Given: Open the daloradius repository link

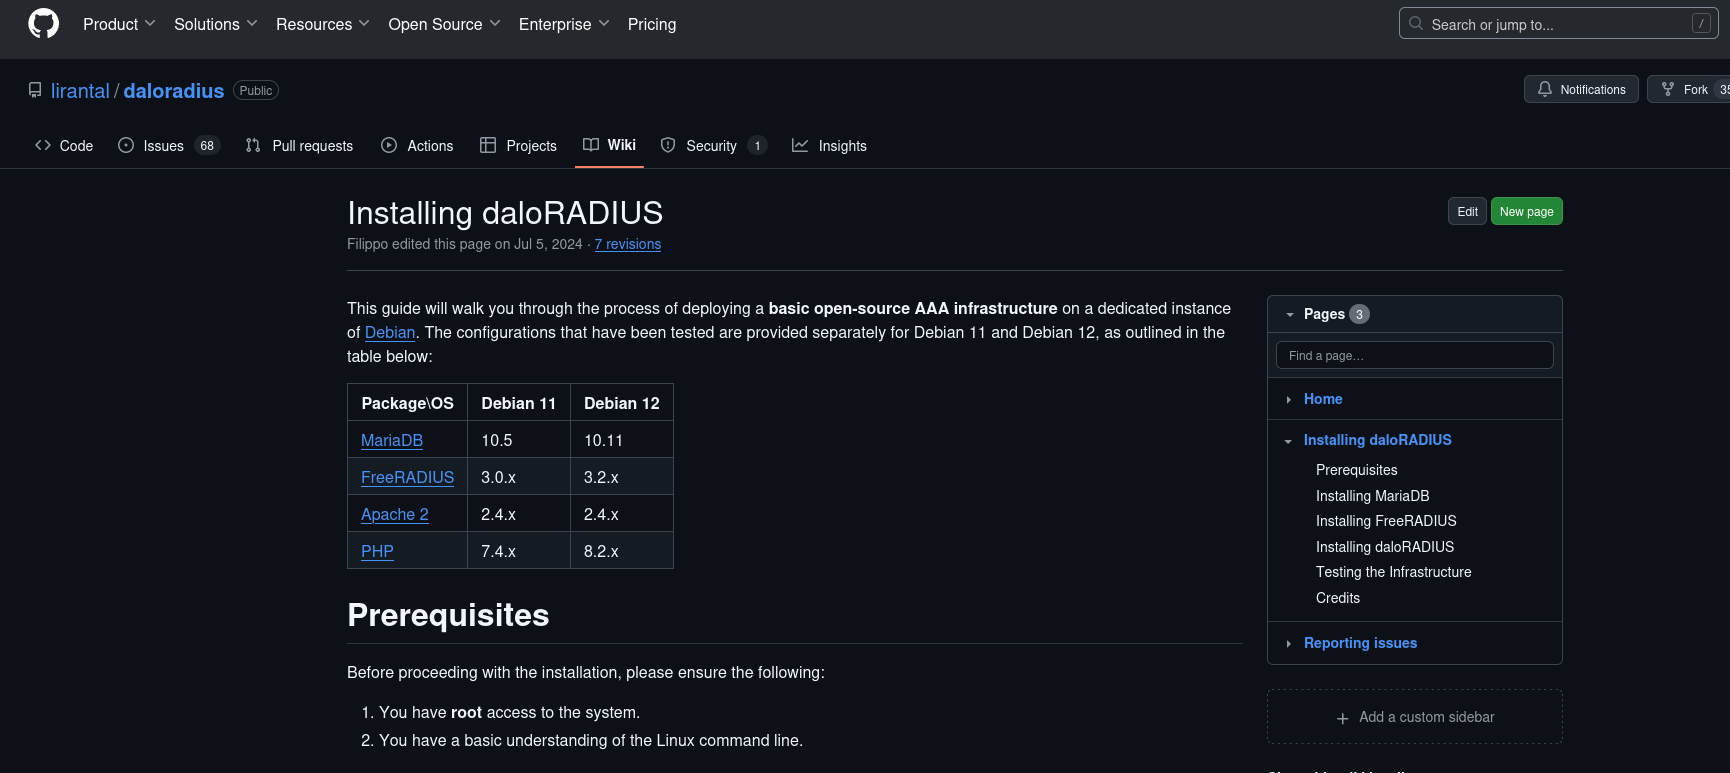Looking at the screenshot, I should coord(174,91).
